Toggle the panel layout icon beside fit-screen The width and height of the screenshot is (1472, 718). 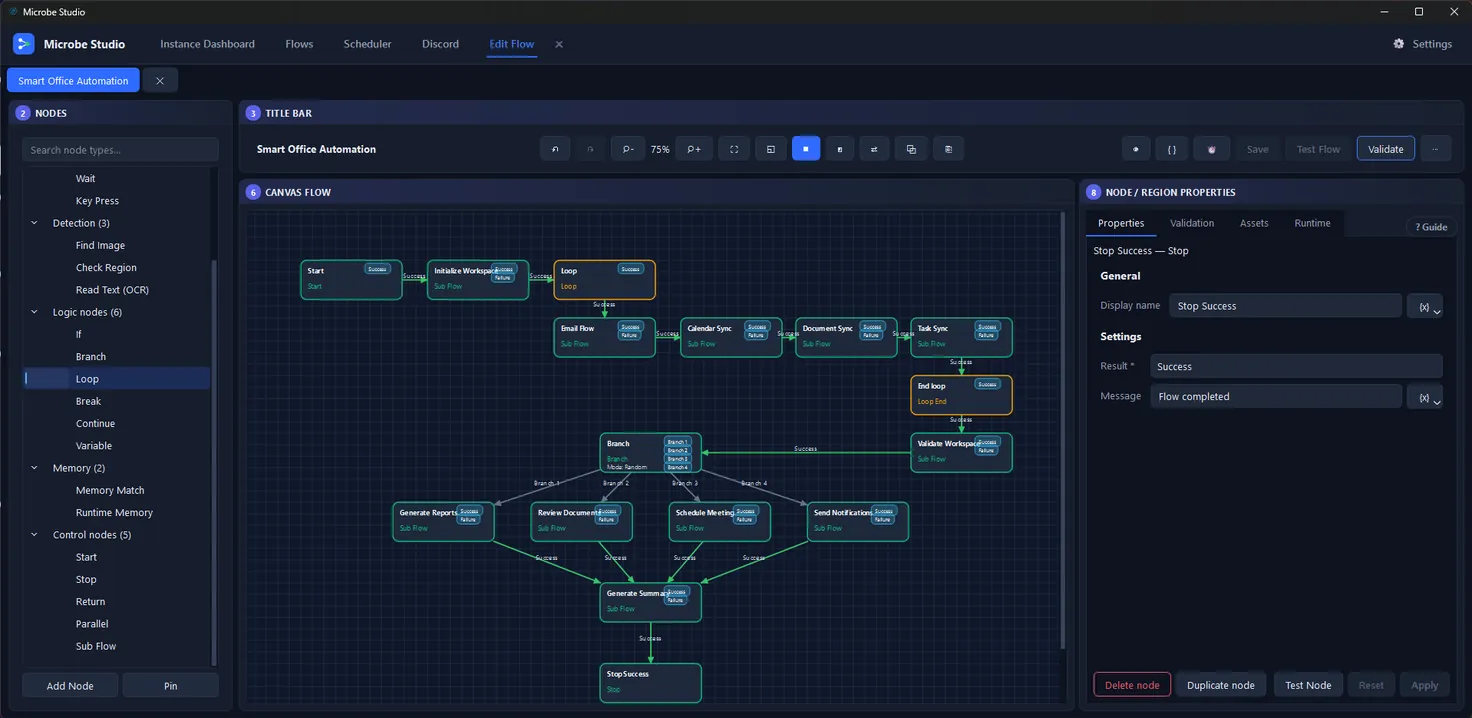tap(771, 149)
